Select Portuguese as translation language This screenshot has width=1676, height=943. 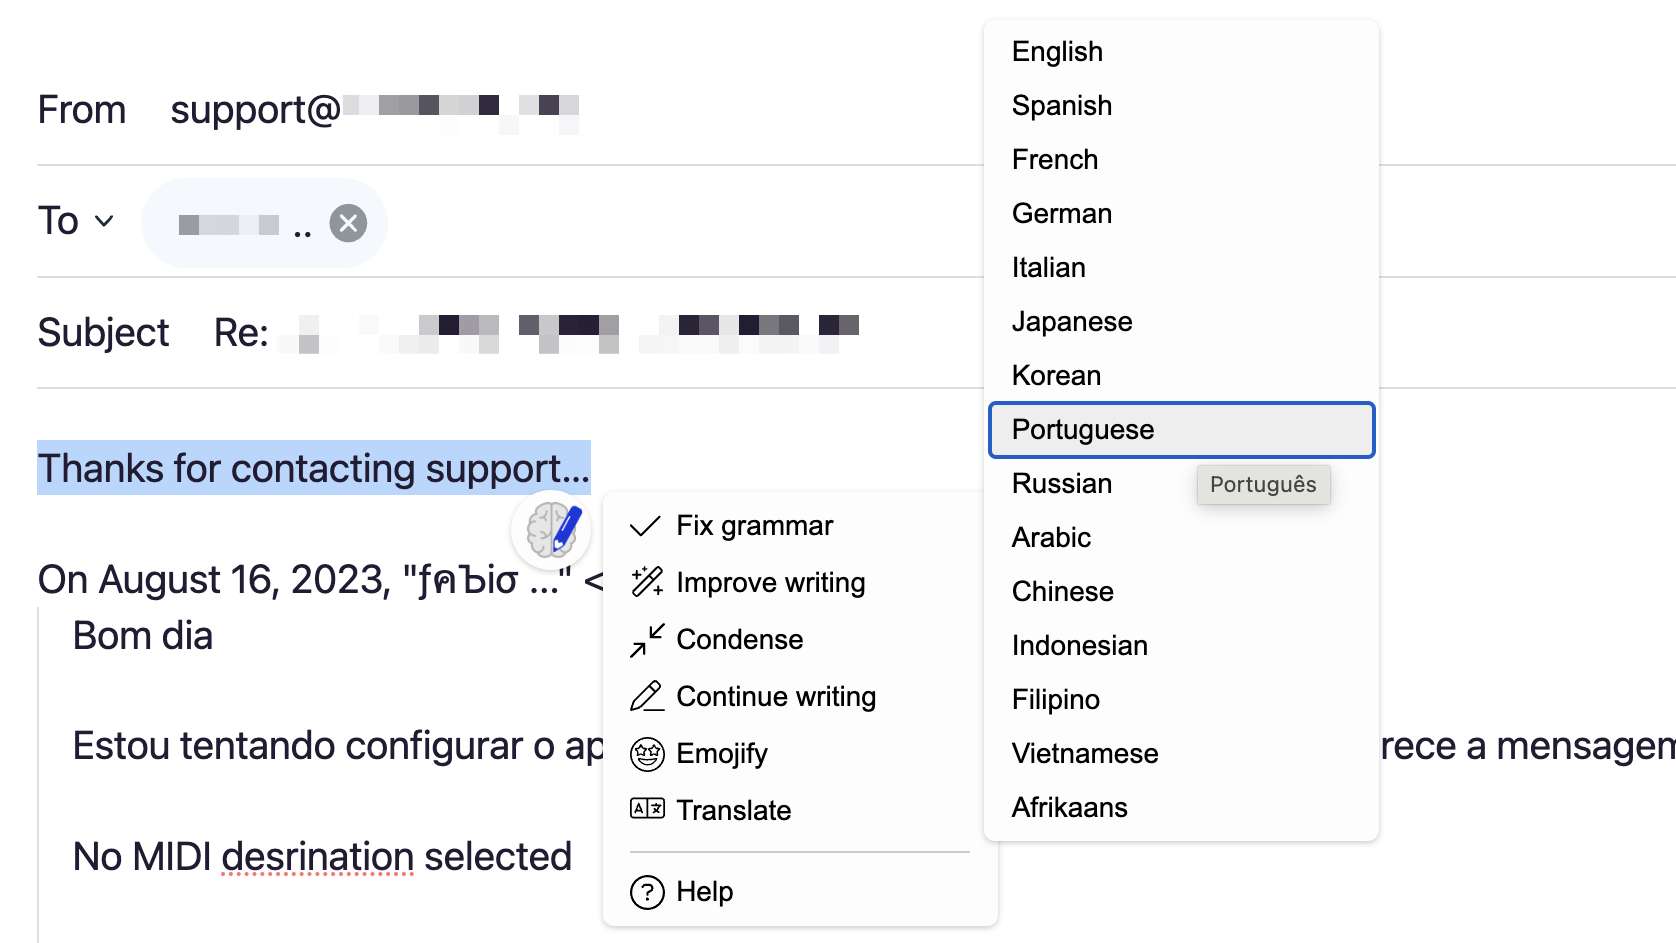click(1083, 429)
